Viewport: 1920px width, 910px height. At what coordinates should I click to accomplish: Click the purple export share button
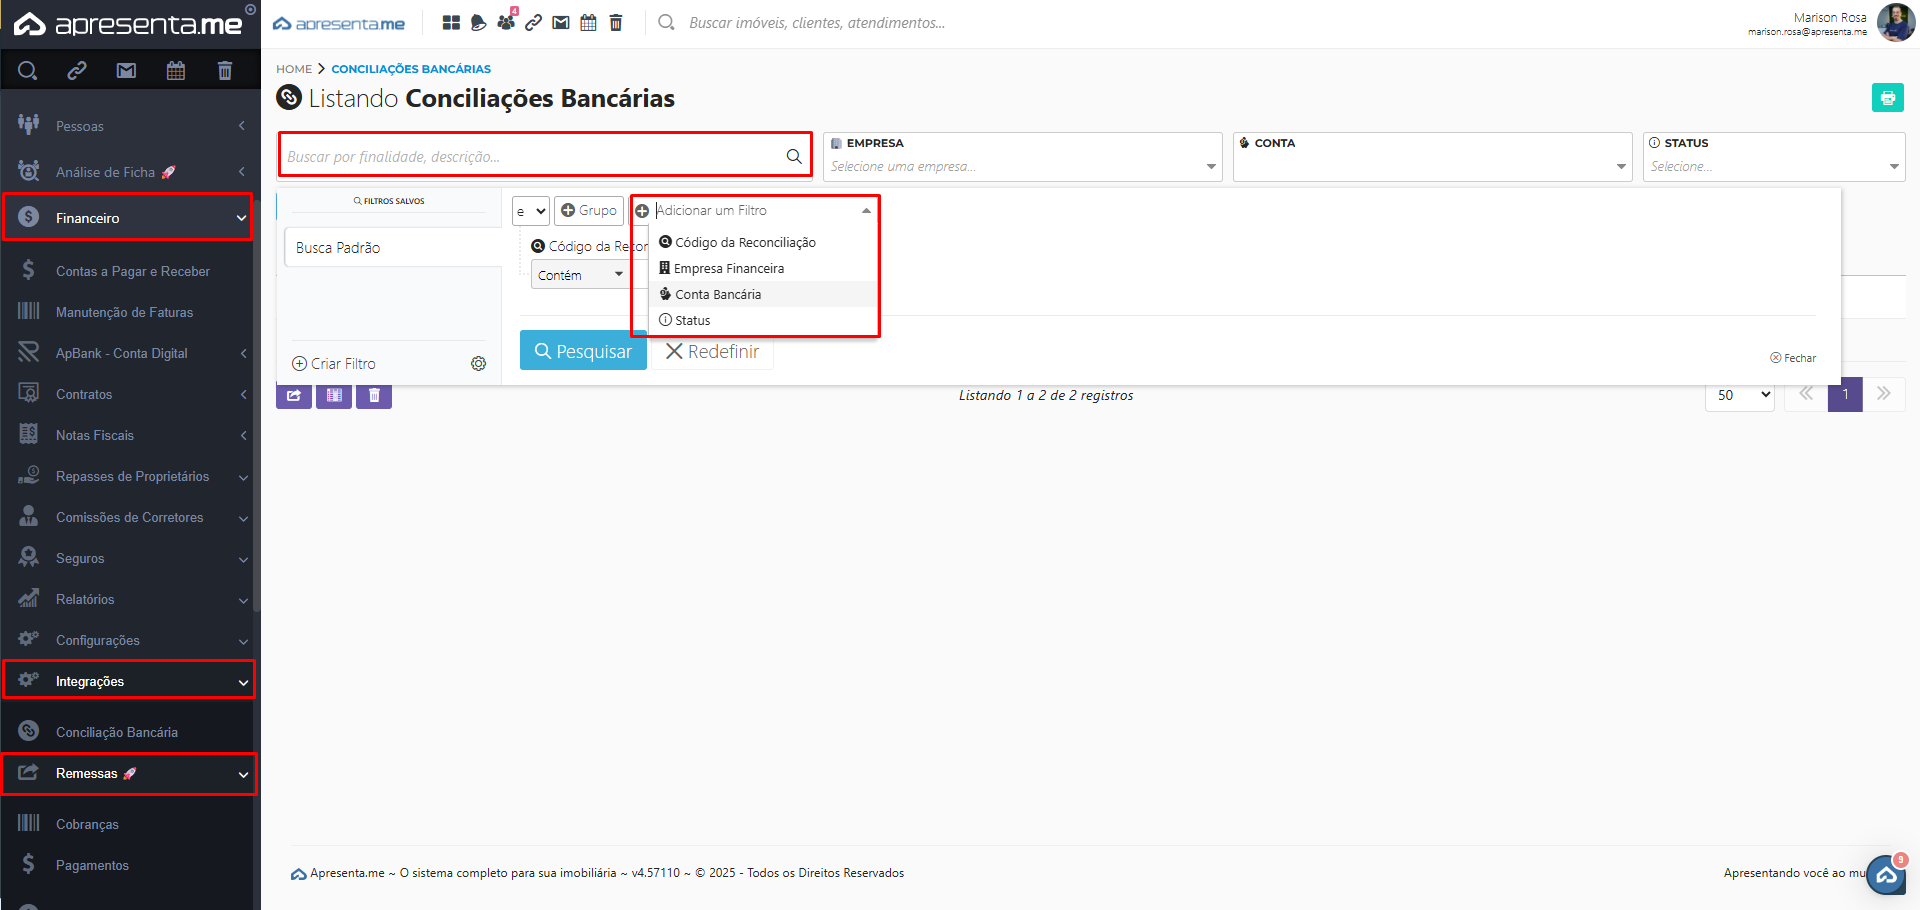pyautogui.click(x=294, y=396)
